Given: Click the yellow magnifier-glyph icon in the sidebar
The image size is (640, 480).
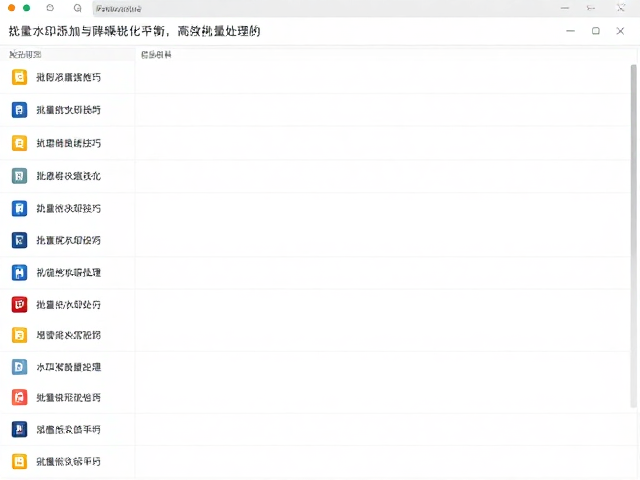Looking at the screenshot, I should coord(19,143).
